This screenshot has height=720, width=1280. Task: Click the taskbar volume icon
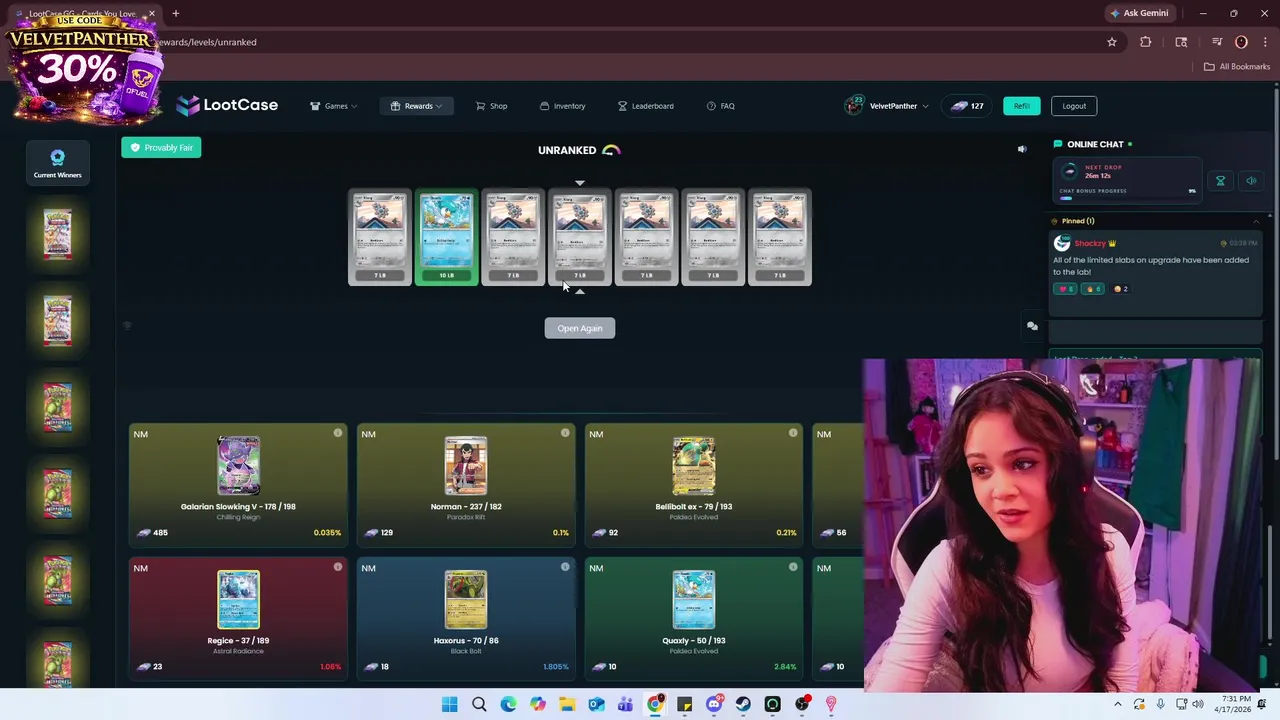click(x=1198, y=704)
